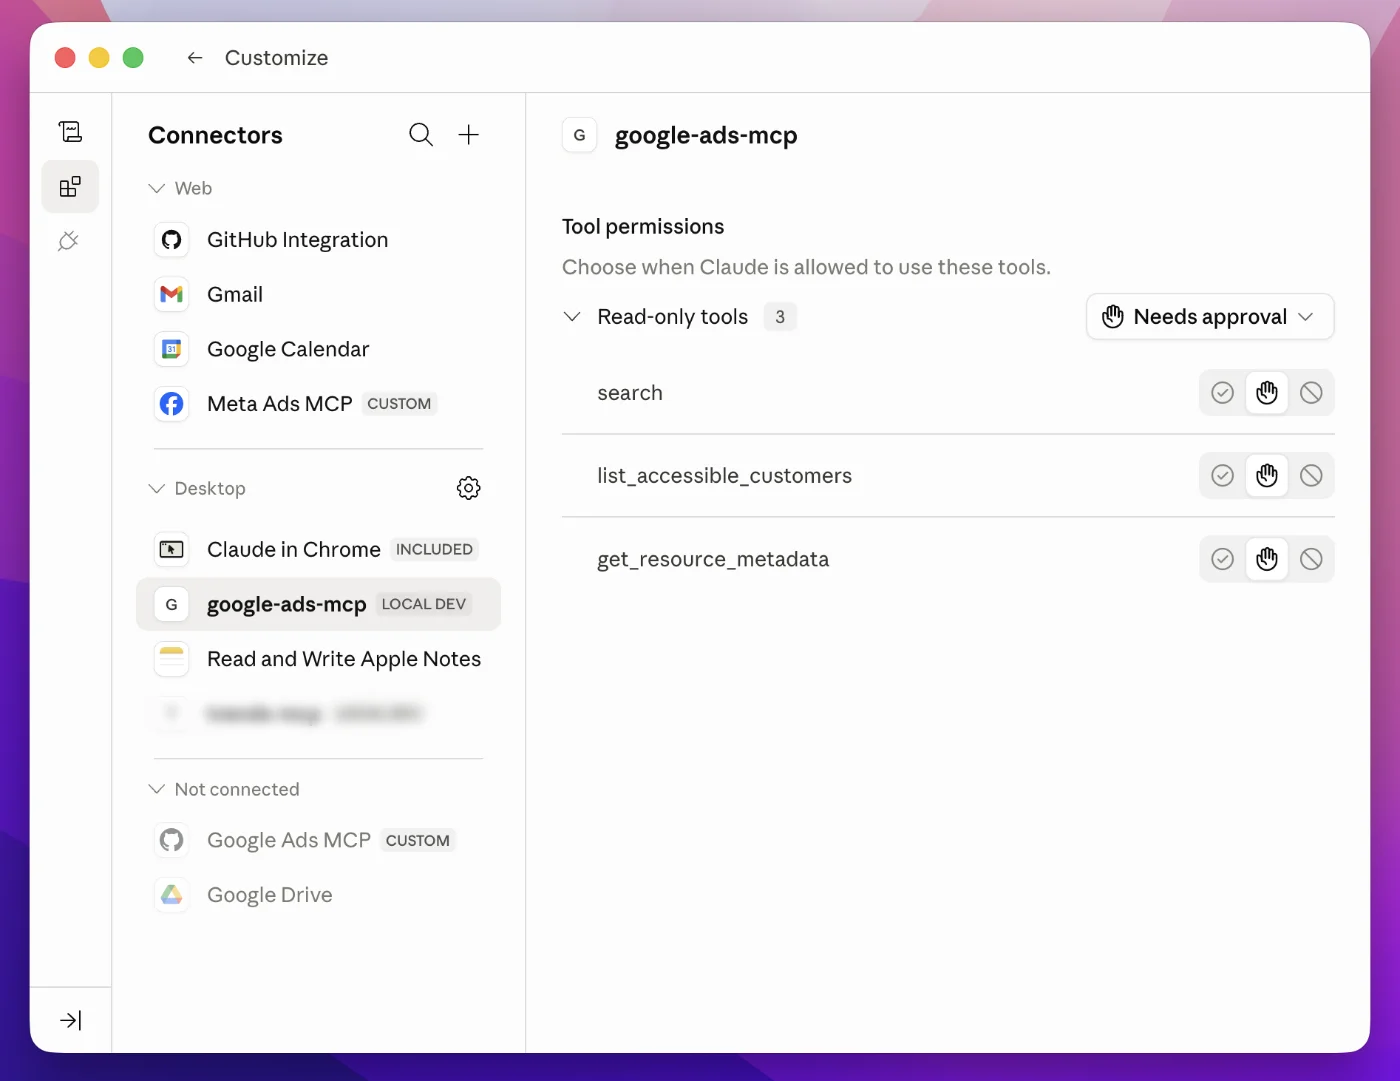Screen dimensions: 1400x1081
Task: Select Read and Write Apple Notes connector
Action: [318, 659]
